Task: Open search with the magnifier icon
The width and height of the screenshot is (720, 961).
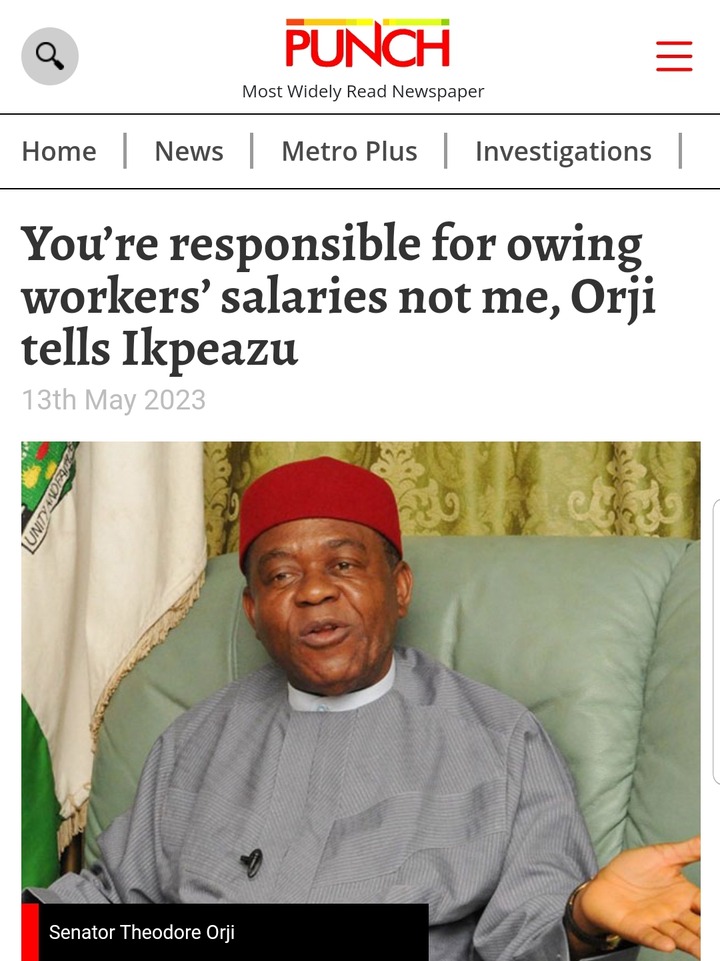Action: [50, 56]
